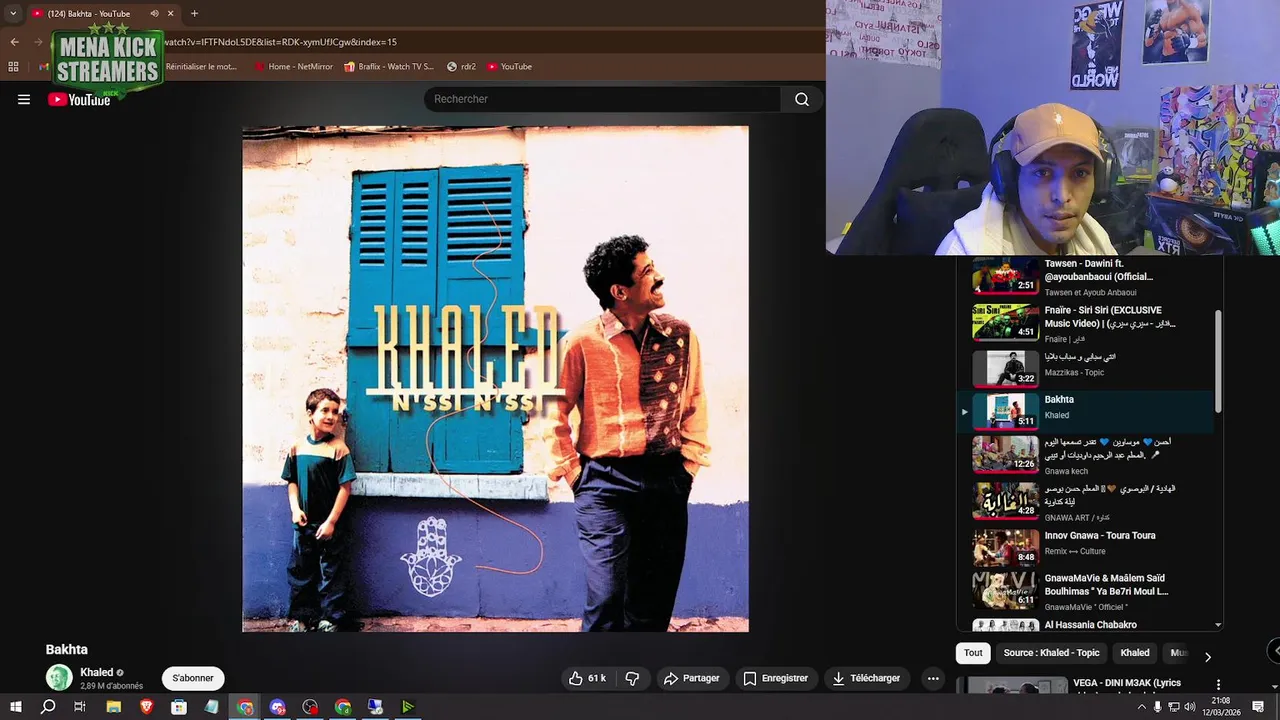Open the rdr2 bookmark

461,67
